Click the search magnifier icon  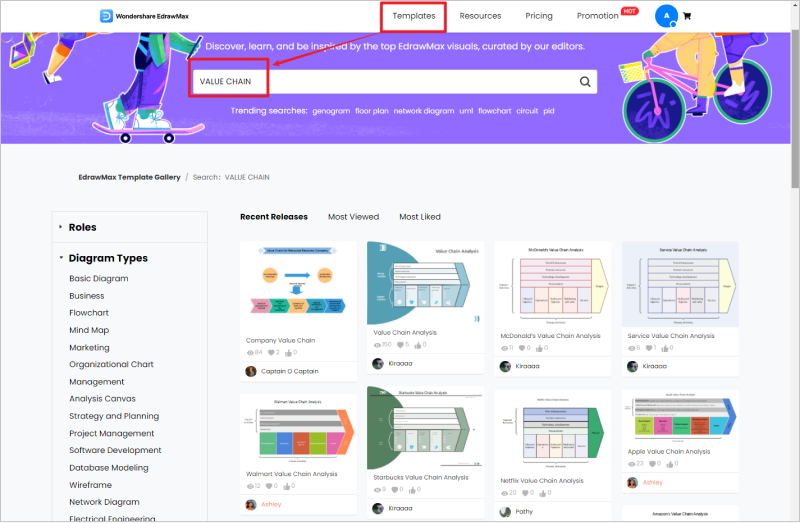585,82
